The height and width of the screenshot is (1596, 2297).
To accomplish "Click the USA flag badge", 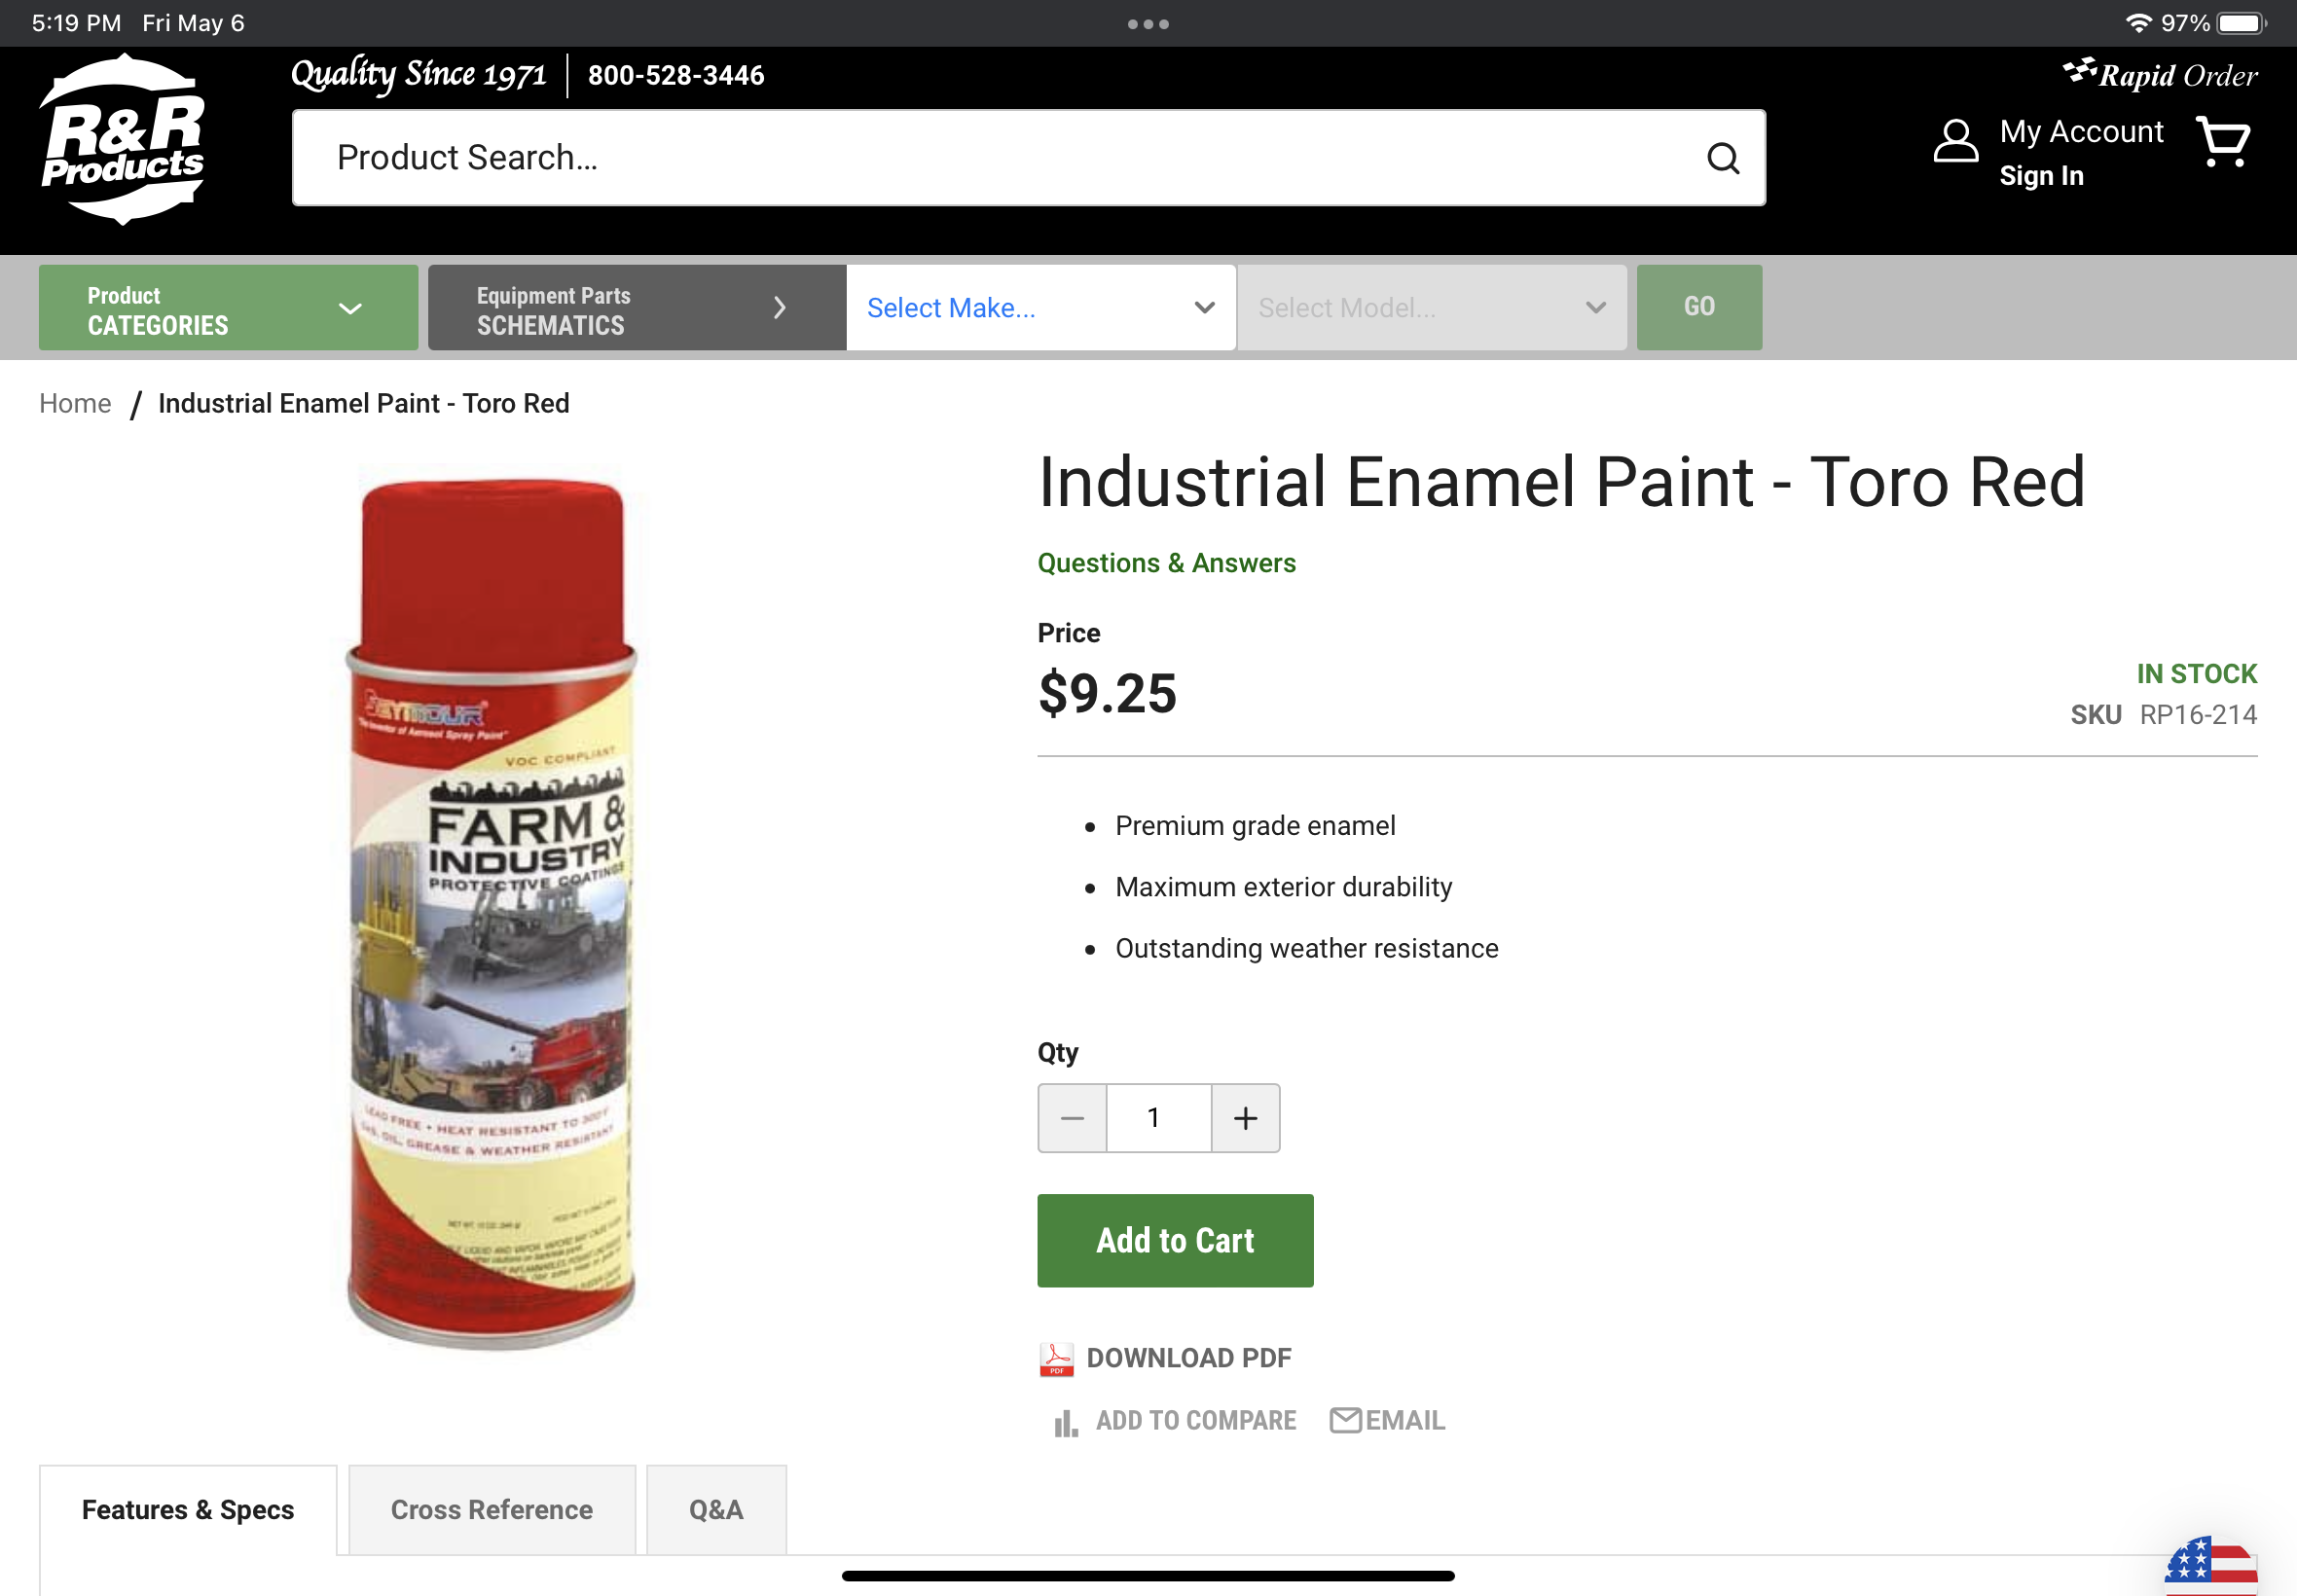I will 2210,1566.
